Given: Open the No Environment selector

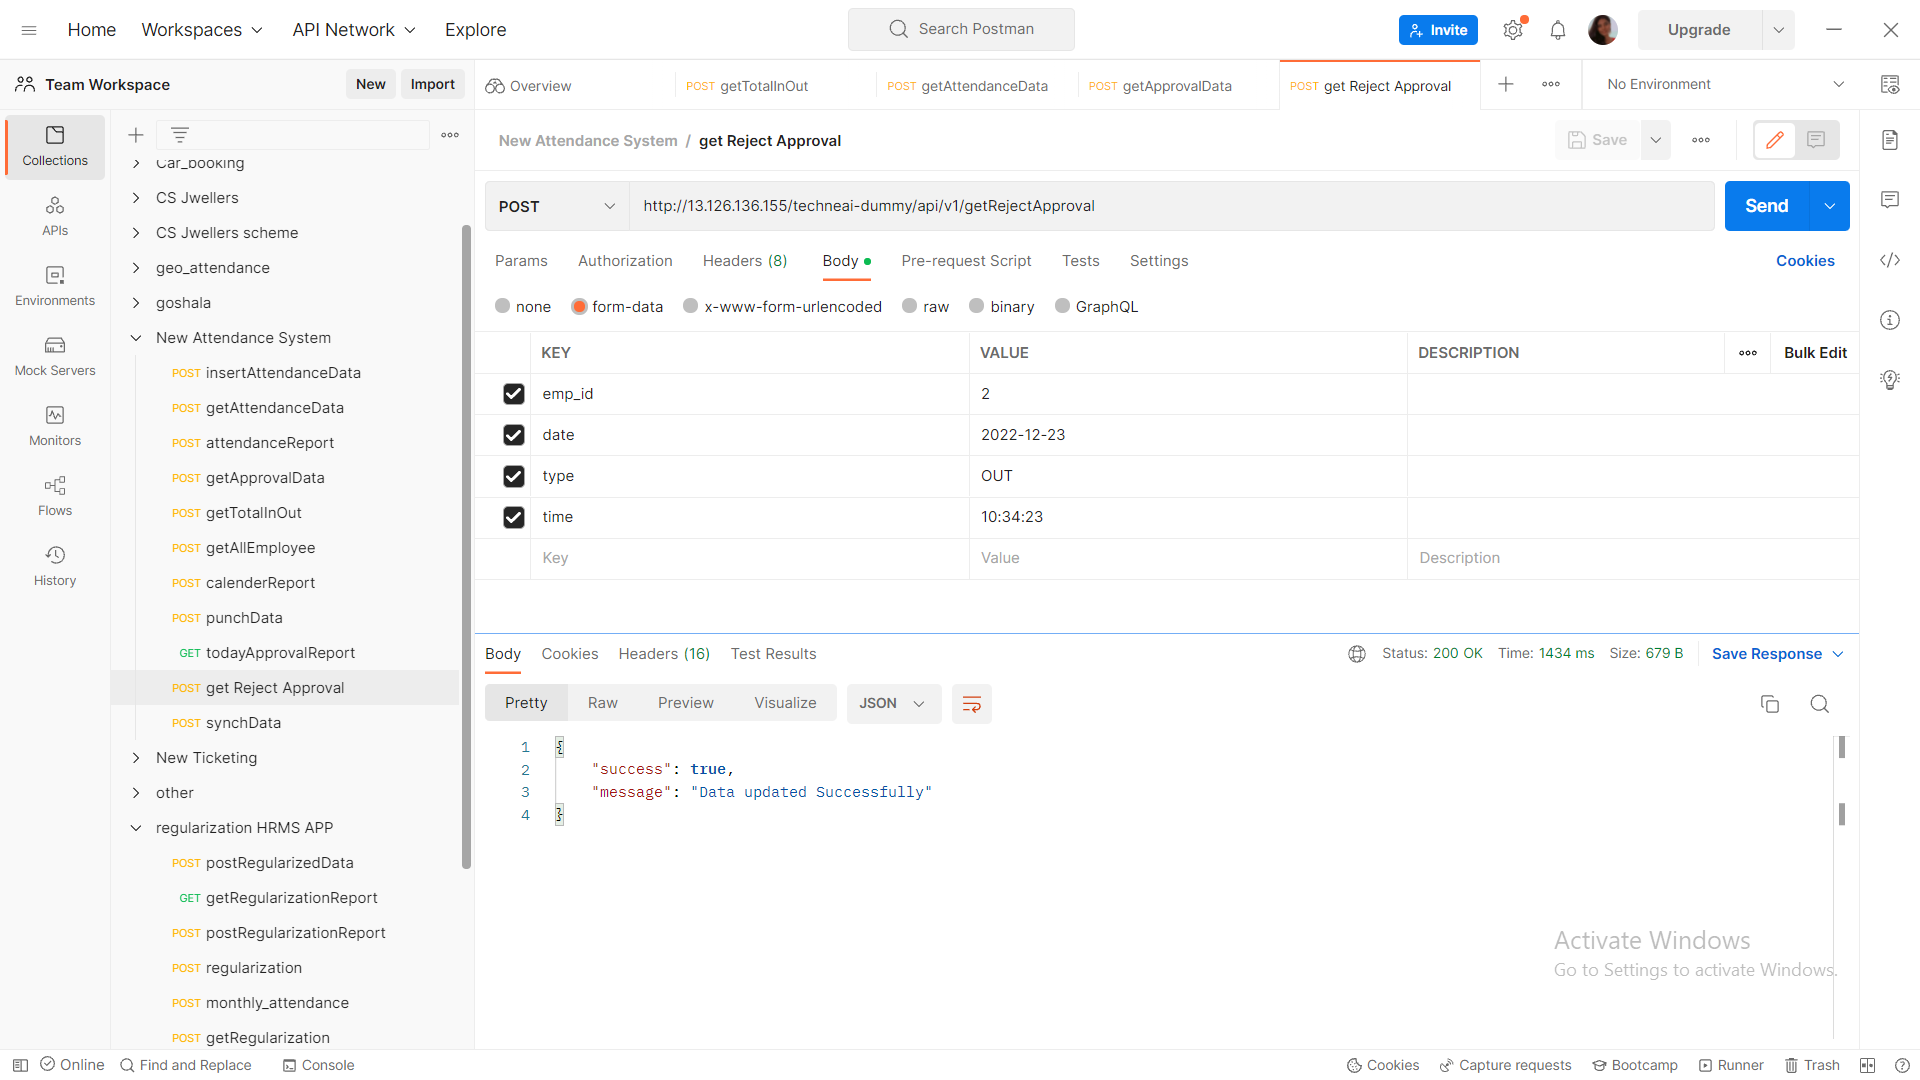Looking at the screenshot, I should 1724,84.
